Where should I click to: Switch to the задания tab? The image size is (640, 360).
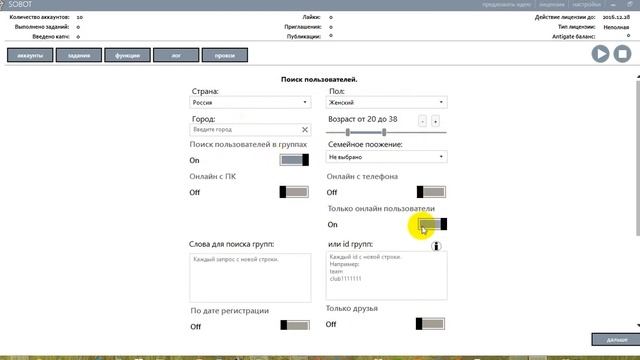tap(79, 55)
